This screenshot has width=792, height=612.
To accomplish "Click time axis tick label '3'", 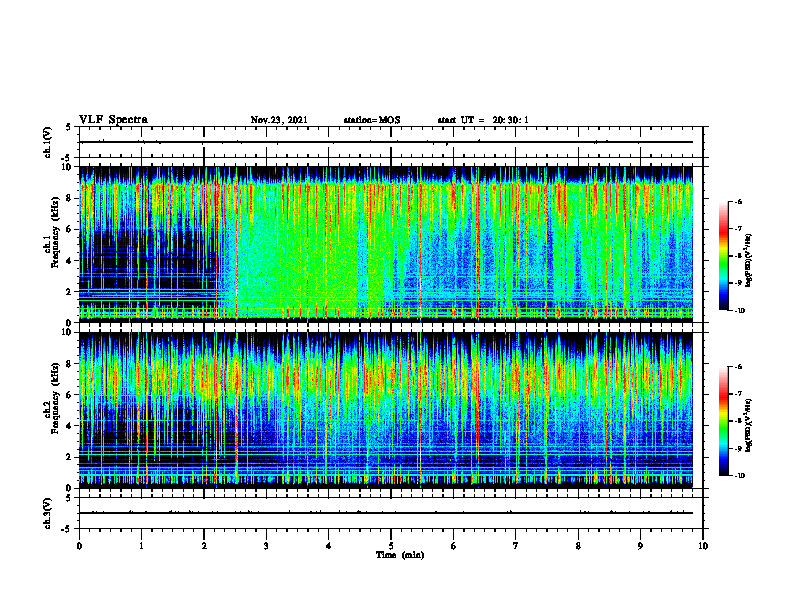I will point(266,546).
